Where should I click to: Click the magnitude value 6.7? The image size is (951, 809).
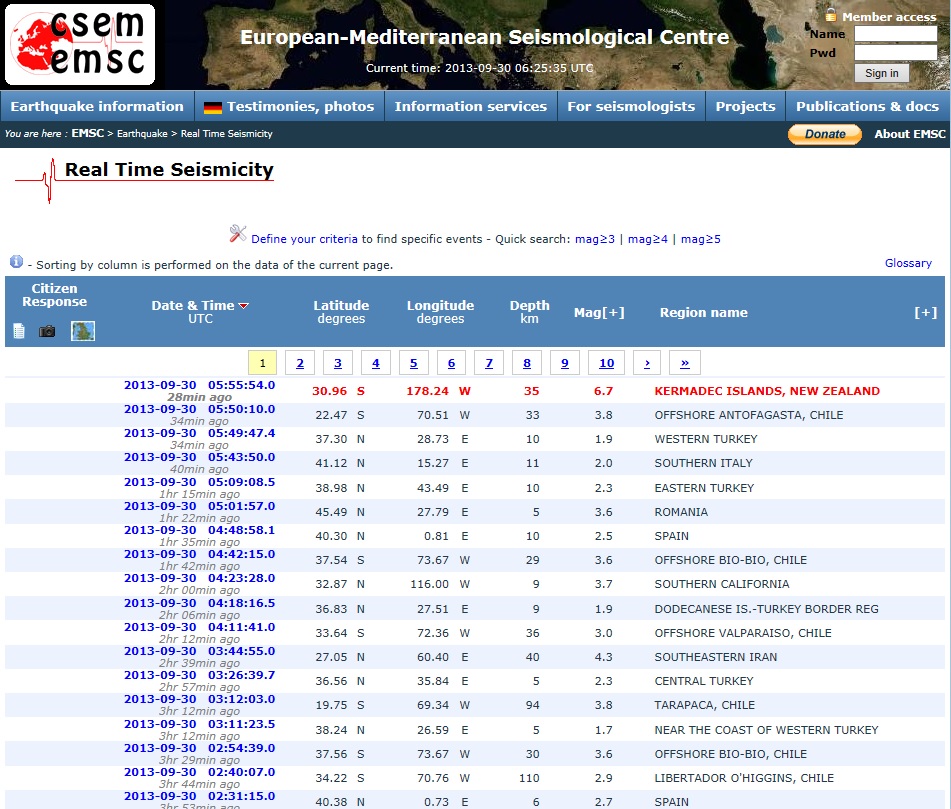[603, 391]
